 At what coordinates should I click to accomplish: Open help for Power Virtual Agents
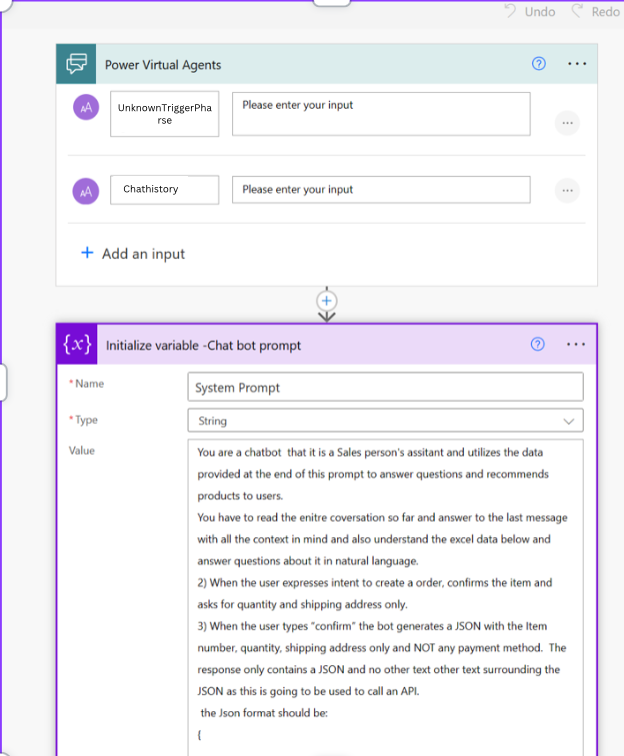point(539,64)
